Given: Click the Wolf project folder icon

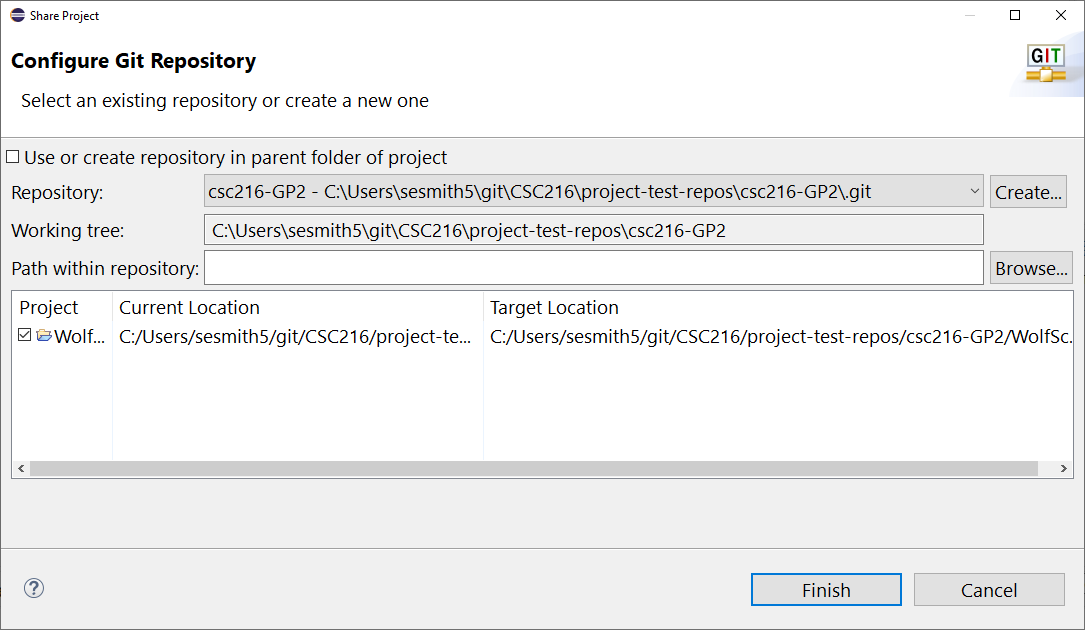Looking at the screenshot, I should 44,336.
